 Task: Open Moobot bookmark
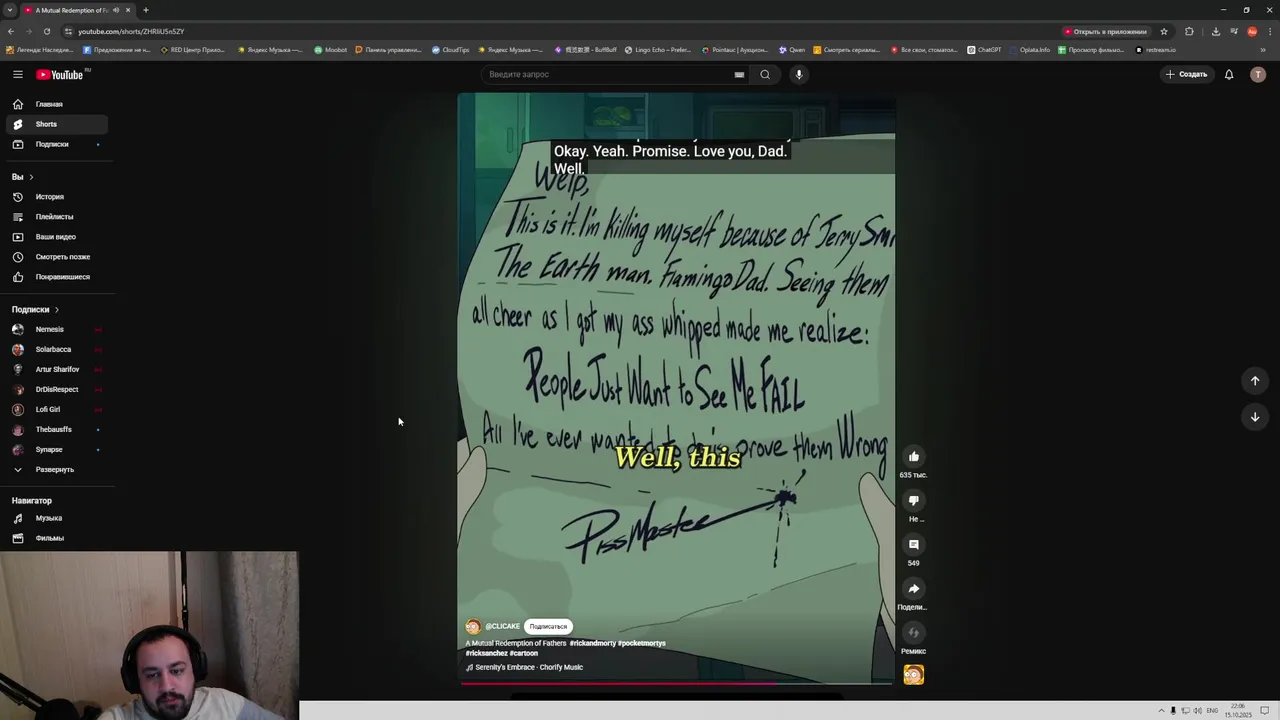pos(331,49)
